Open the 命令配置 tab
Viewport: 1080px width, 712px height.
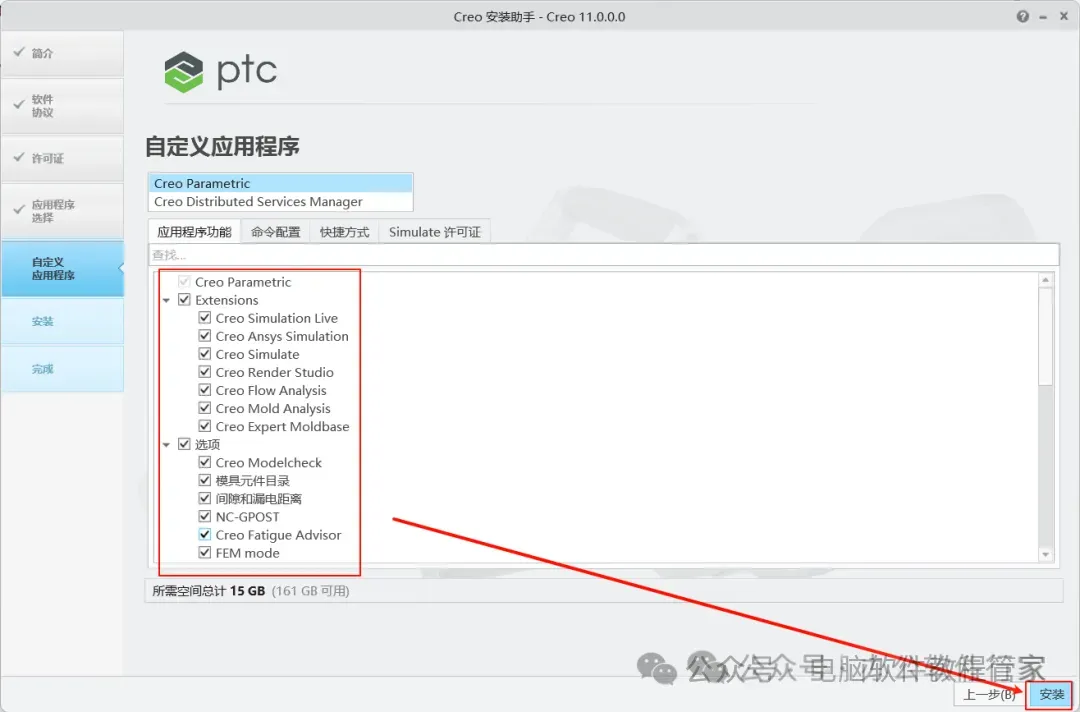pyautogui.click(x=276, y=232)
